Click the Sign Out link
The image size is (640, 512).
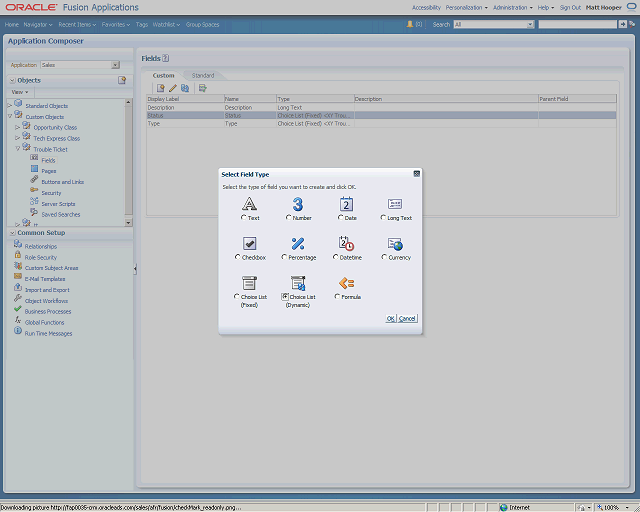(x=570, y=7)
